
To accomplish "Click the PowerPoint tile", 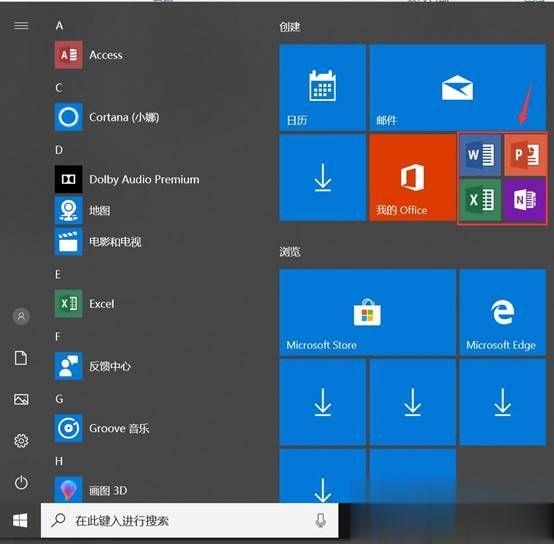I will tap(525, 155).
